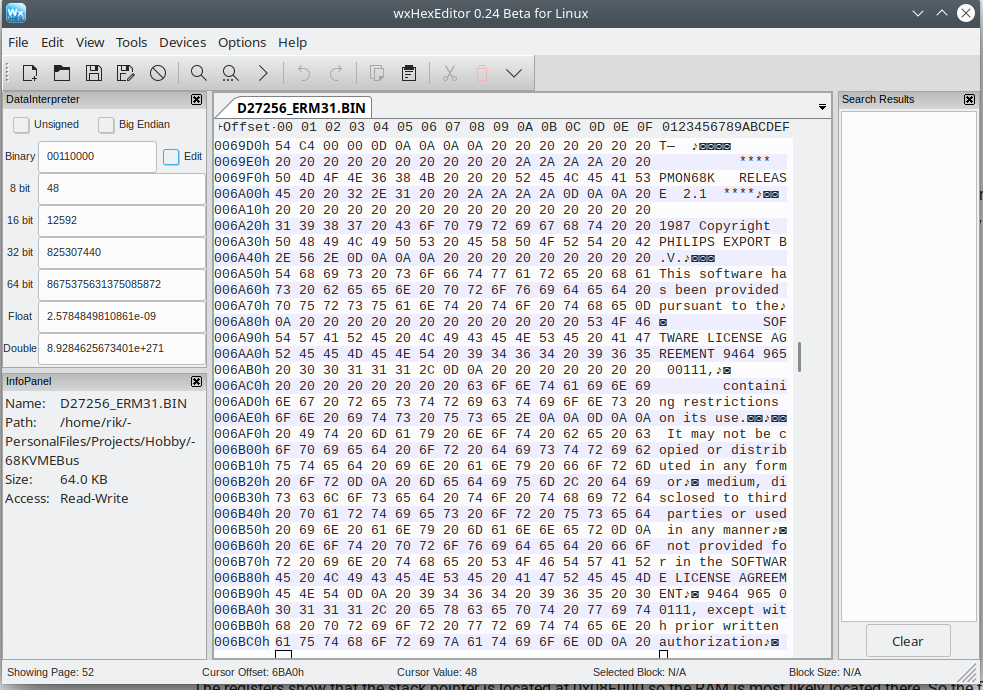Screen dimensions: 983x690
Task: Click the Double value field
Action: (122, 348)
